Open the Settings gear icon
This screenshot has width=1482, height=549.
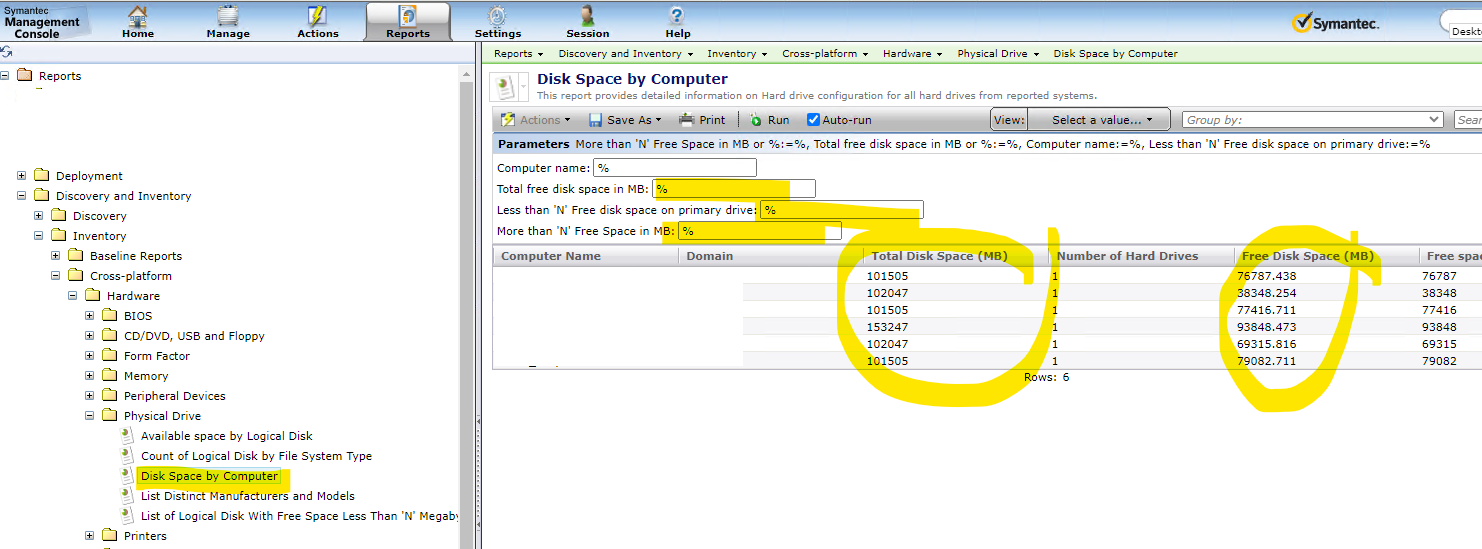(497, 17)
